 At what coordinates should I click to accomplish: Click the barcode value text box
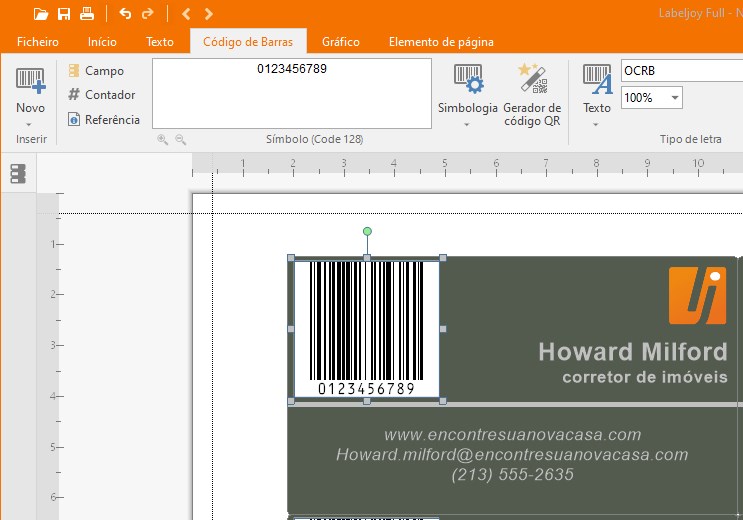point(292,93)
